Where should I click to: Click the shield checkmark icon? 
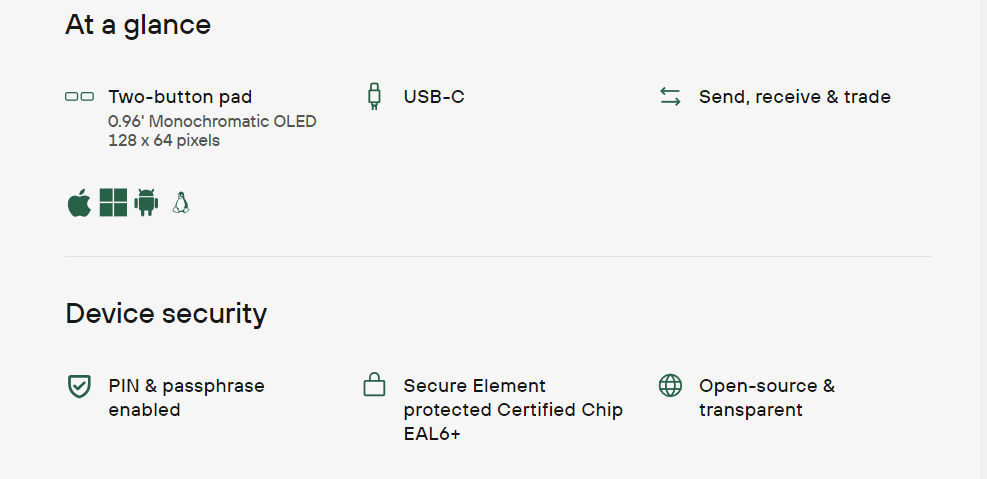79,386
